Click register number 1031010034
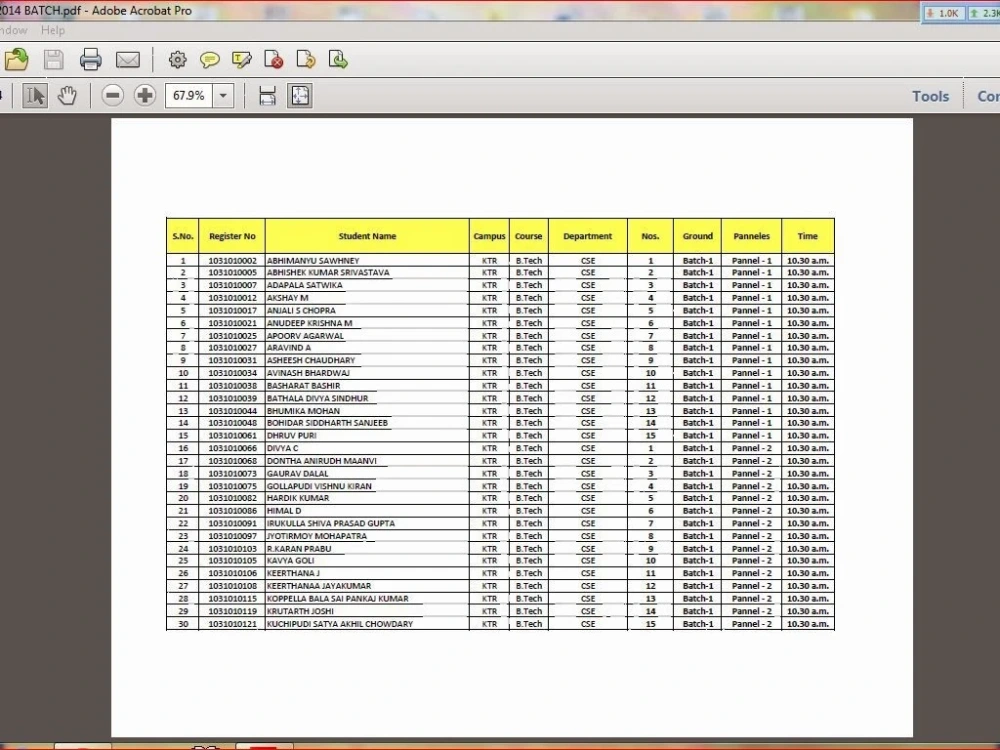1000x750 pixels. click(232, 373)
